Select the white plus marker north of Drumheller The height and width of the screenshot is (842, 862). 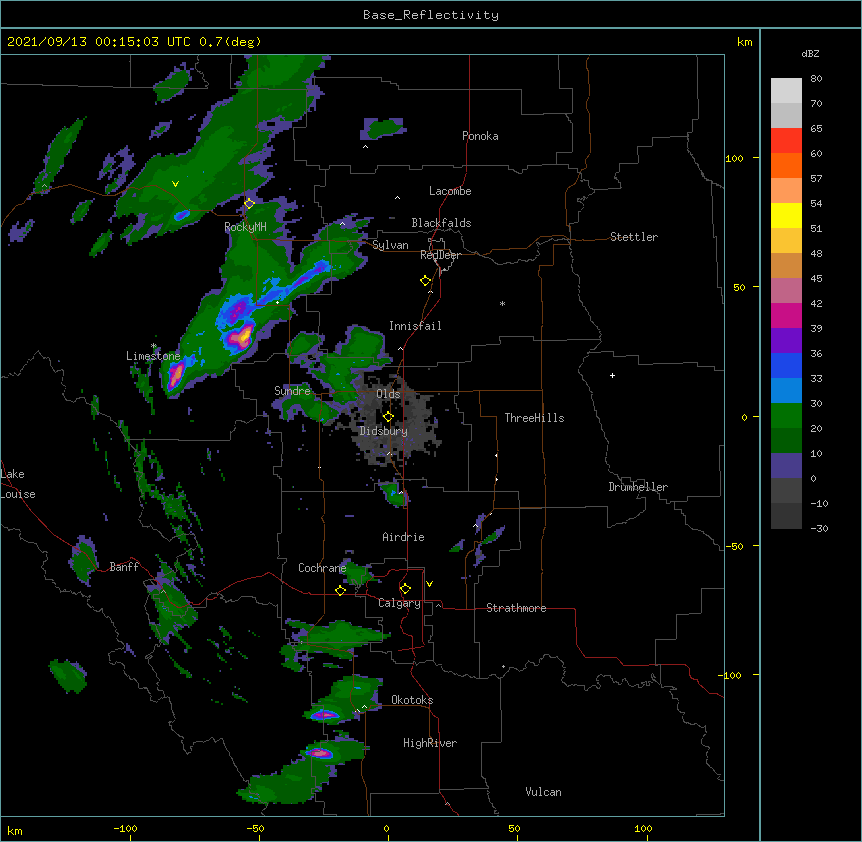pyautogui.click(x=612, y=375)
